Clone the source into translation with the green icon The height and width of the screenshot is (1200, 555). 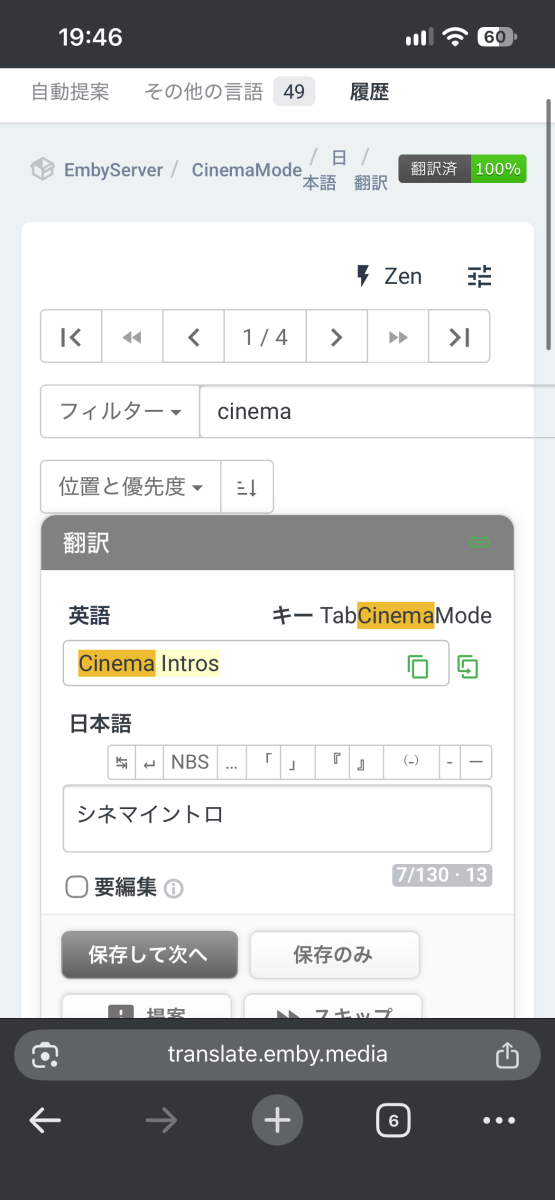(468, 666)
